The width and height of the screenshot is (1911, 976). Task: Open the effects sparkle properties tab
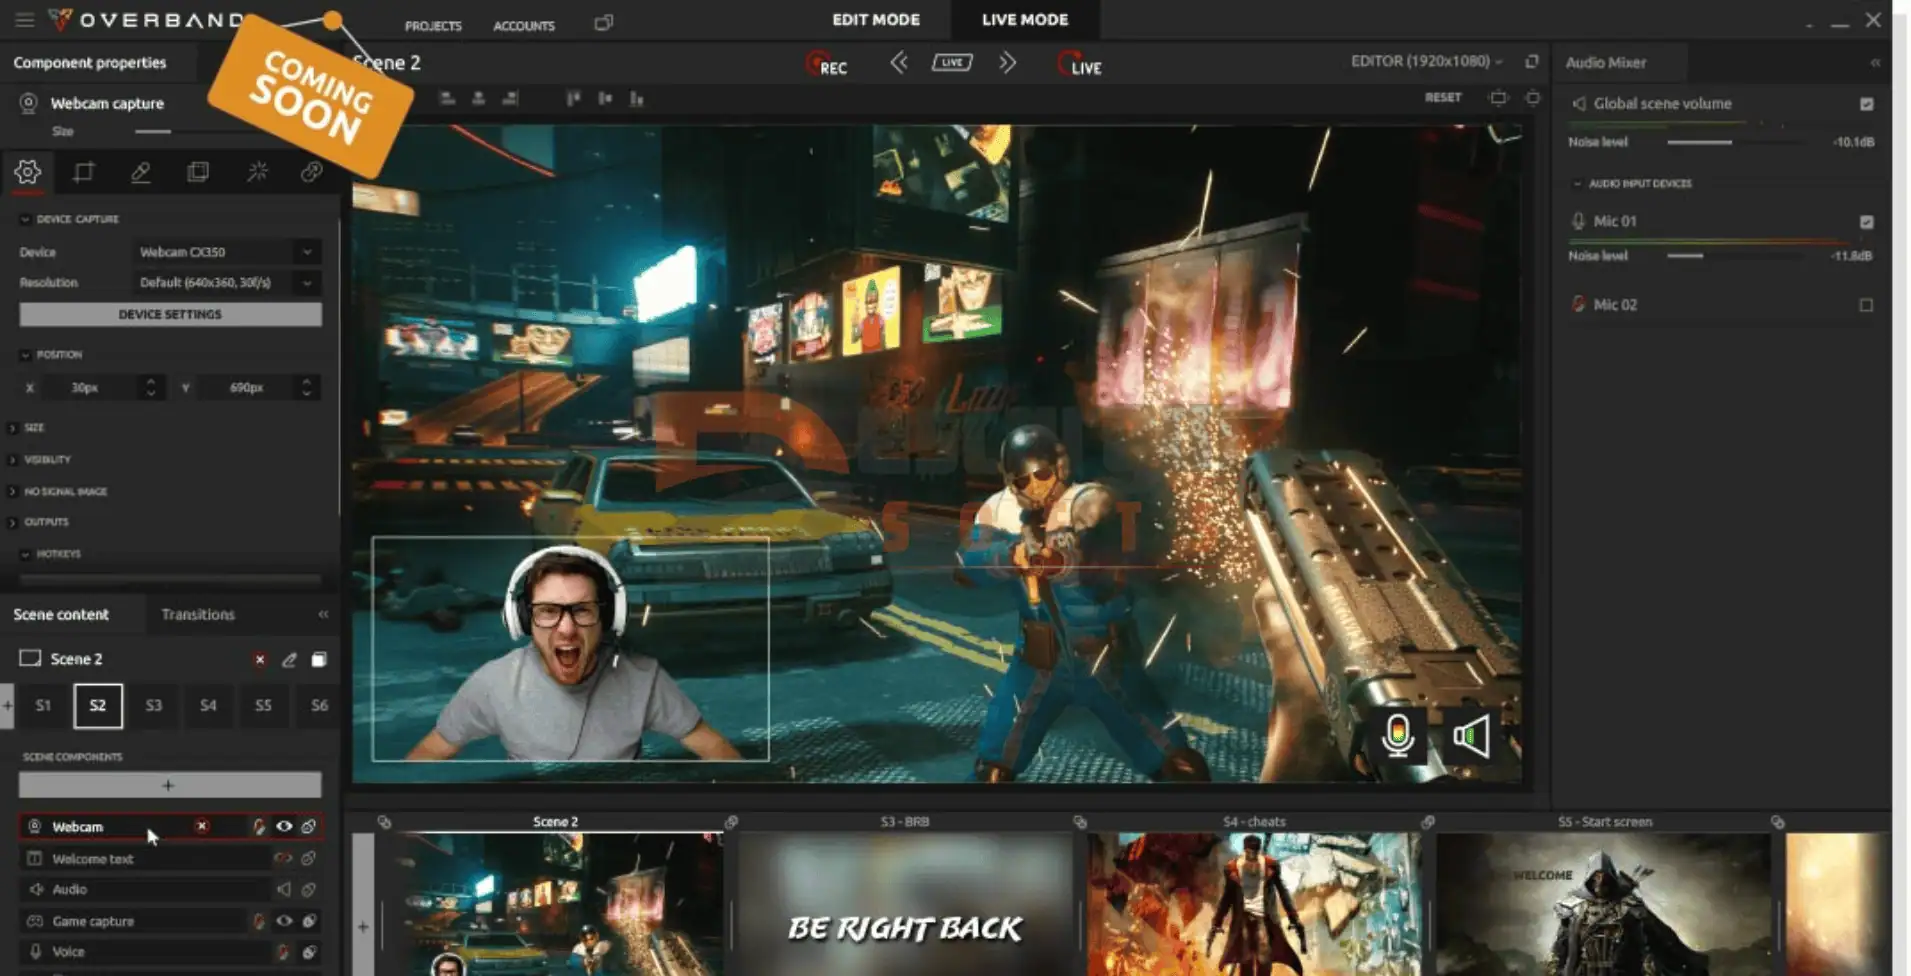257,172
